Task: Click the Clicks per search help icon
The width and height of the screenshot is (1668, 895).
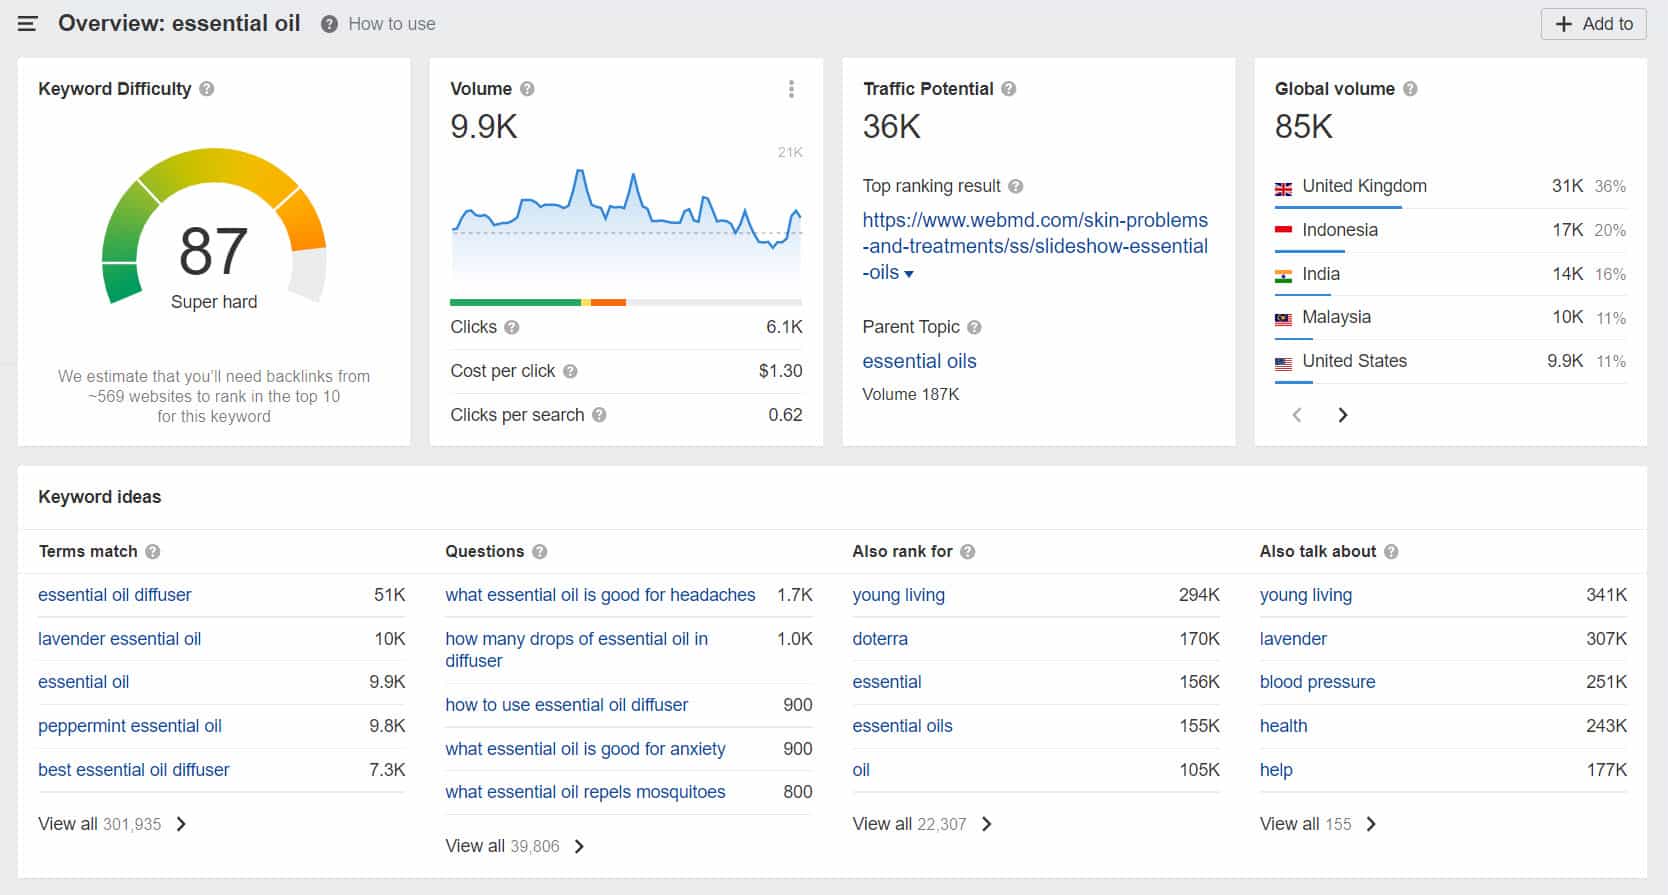Action: pos(599,415)
